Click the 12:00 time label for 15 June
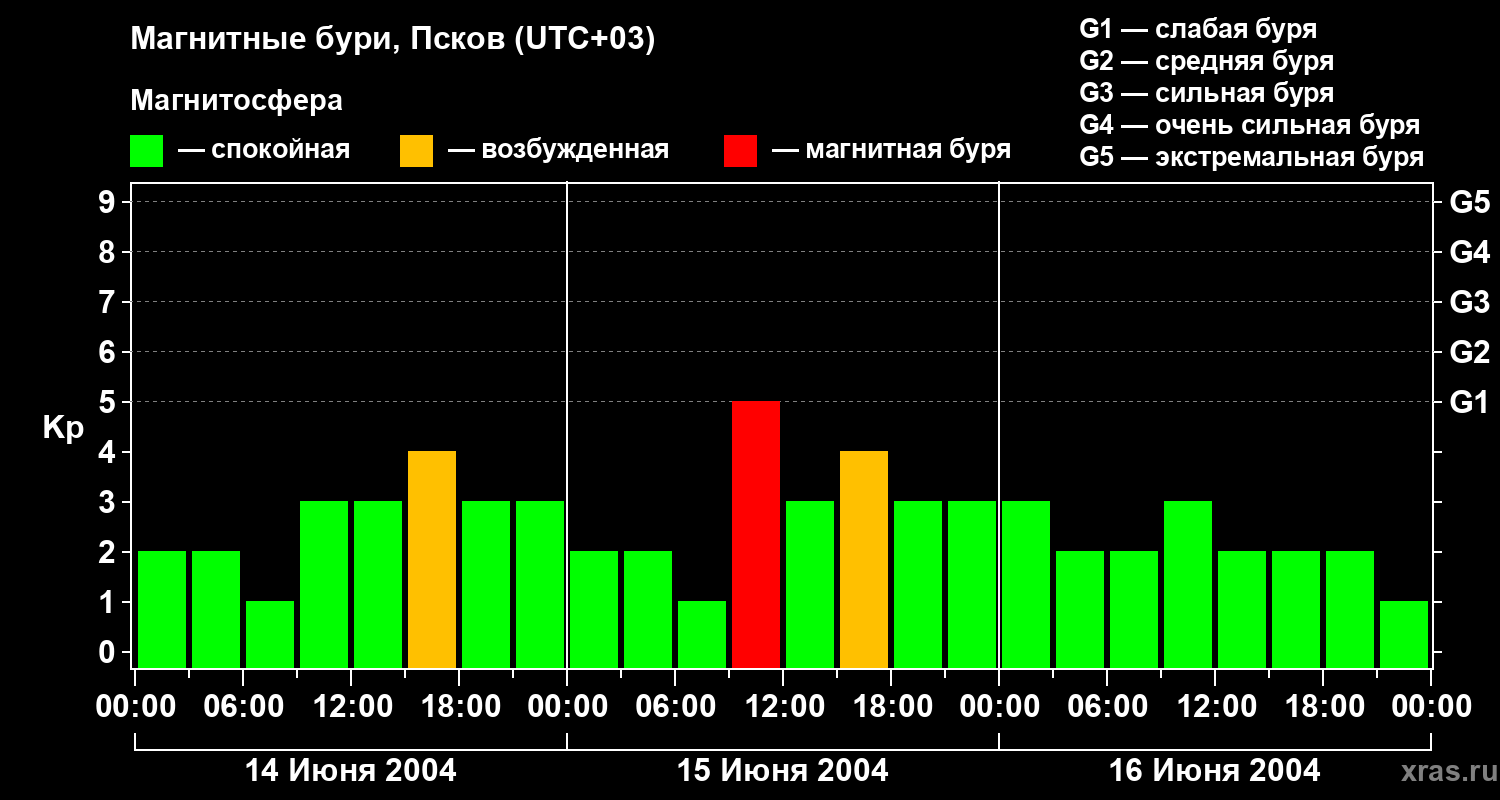 click(783, 707)
